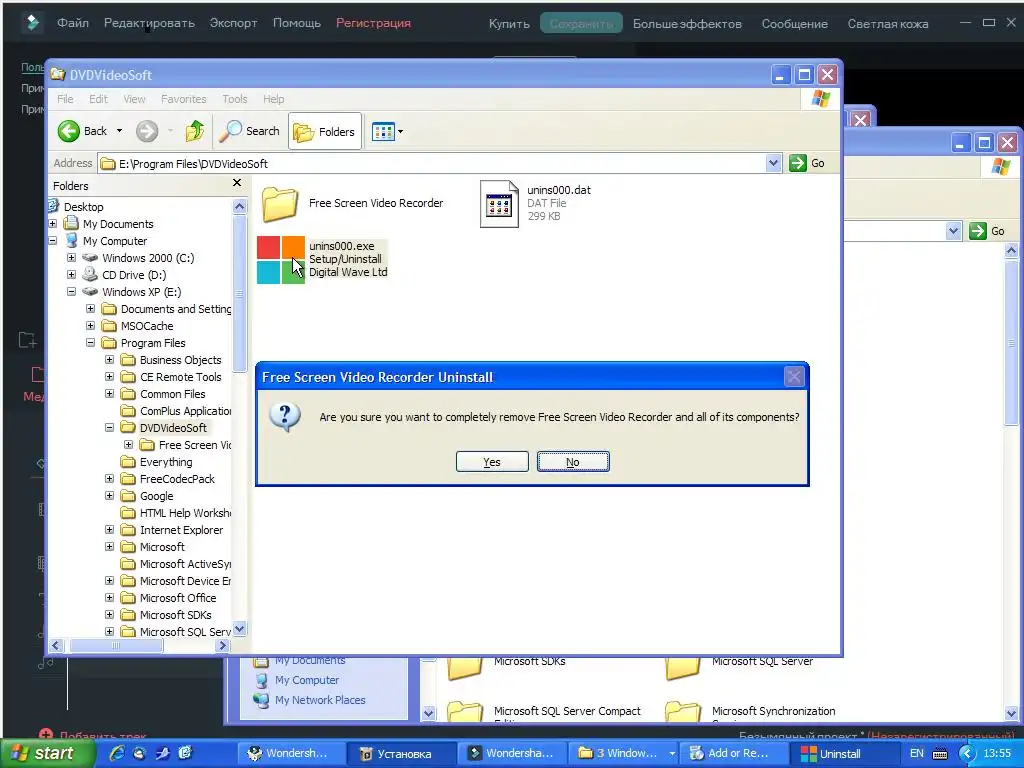Collapse Windows XP (E:) drive node
The width and height of the screenshot is (1024, 768).
coord(72,291)
